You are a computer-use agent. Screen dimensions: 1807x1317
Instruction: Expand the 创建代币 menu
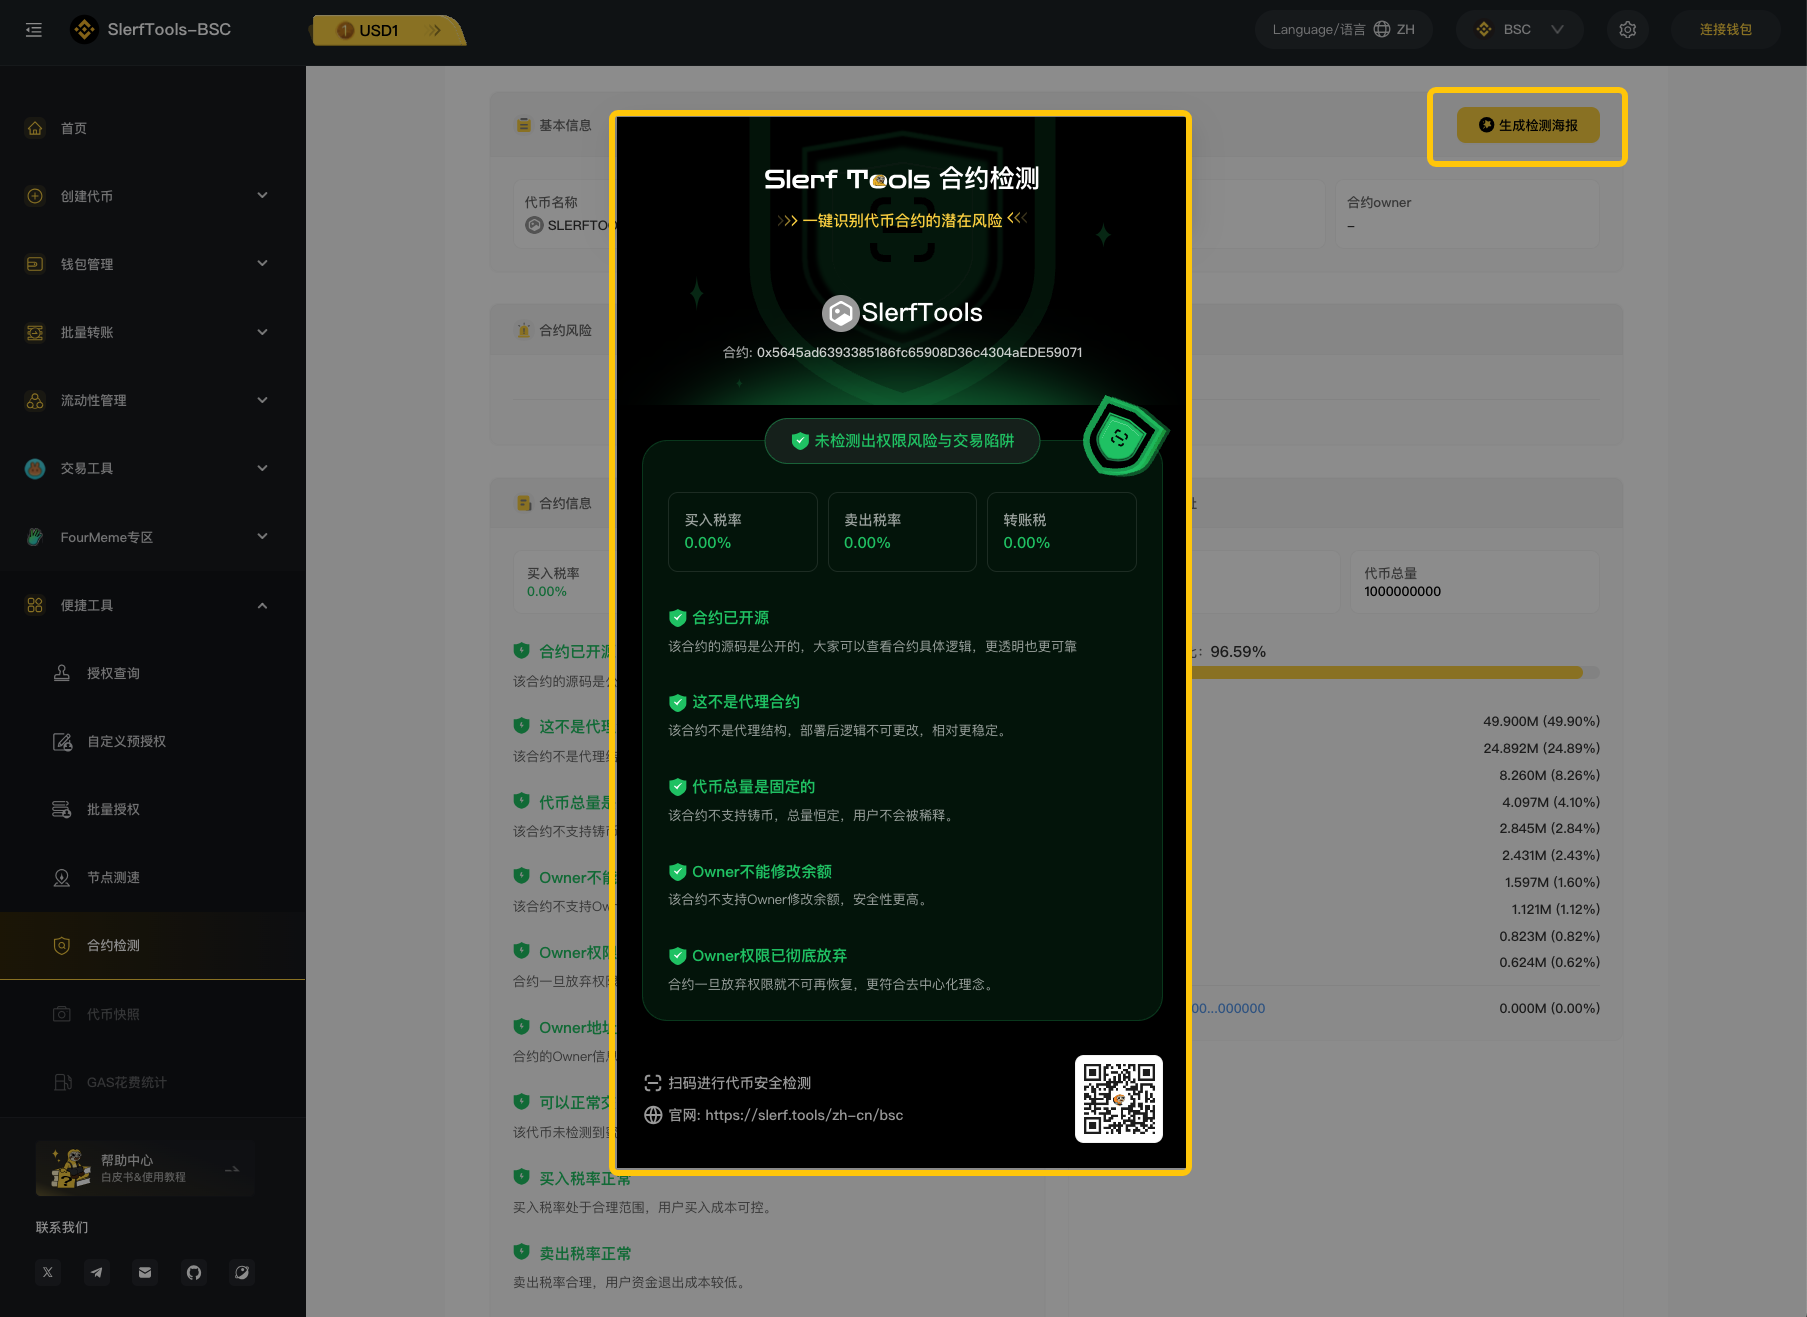point(150,196)
